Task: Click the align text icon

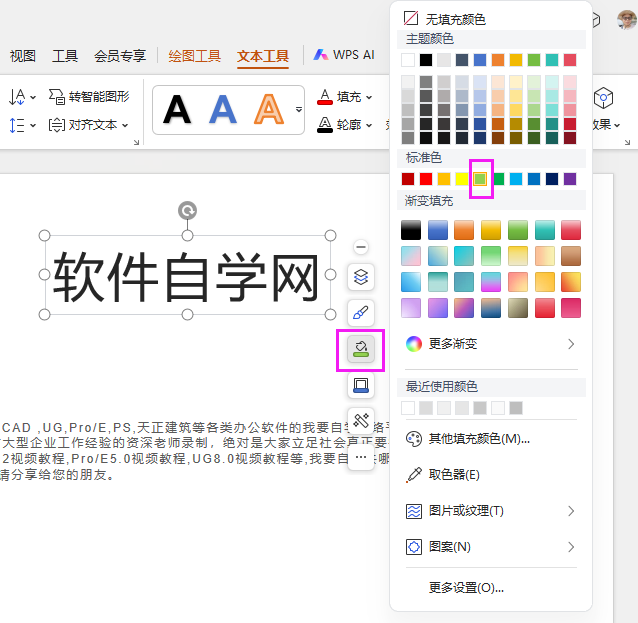Action: click(x=57, y=125)
